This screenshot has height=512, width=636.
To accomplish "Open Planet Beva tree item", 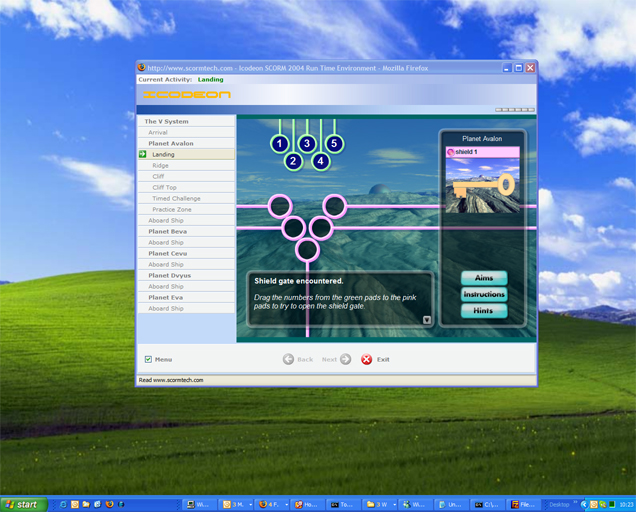I will coord(187,231).
